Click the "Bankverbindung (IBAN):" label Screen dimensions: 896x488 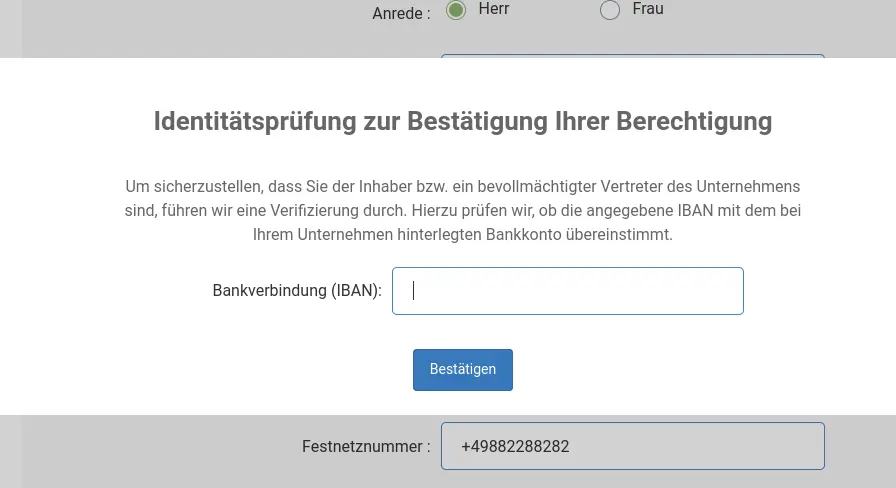point(297,291)
